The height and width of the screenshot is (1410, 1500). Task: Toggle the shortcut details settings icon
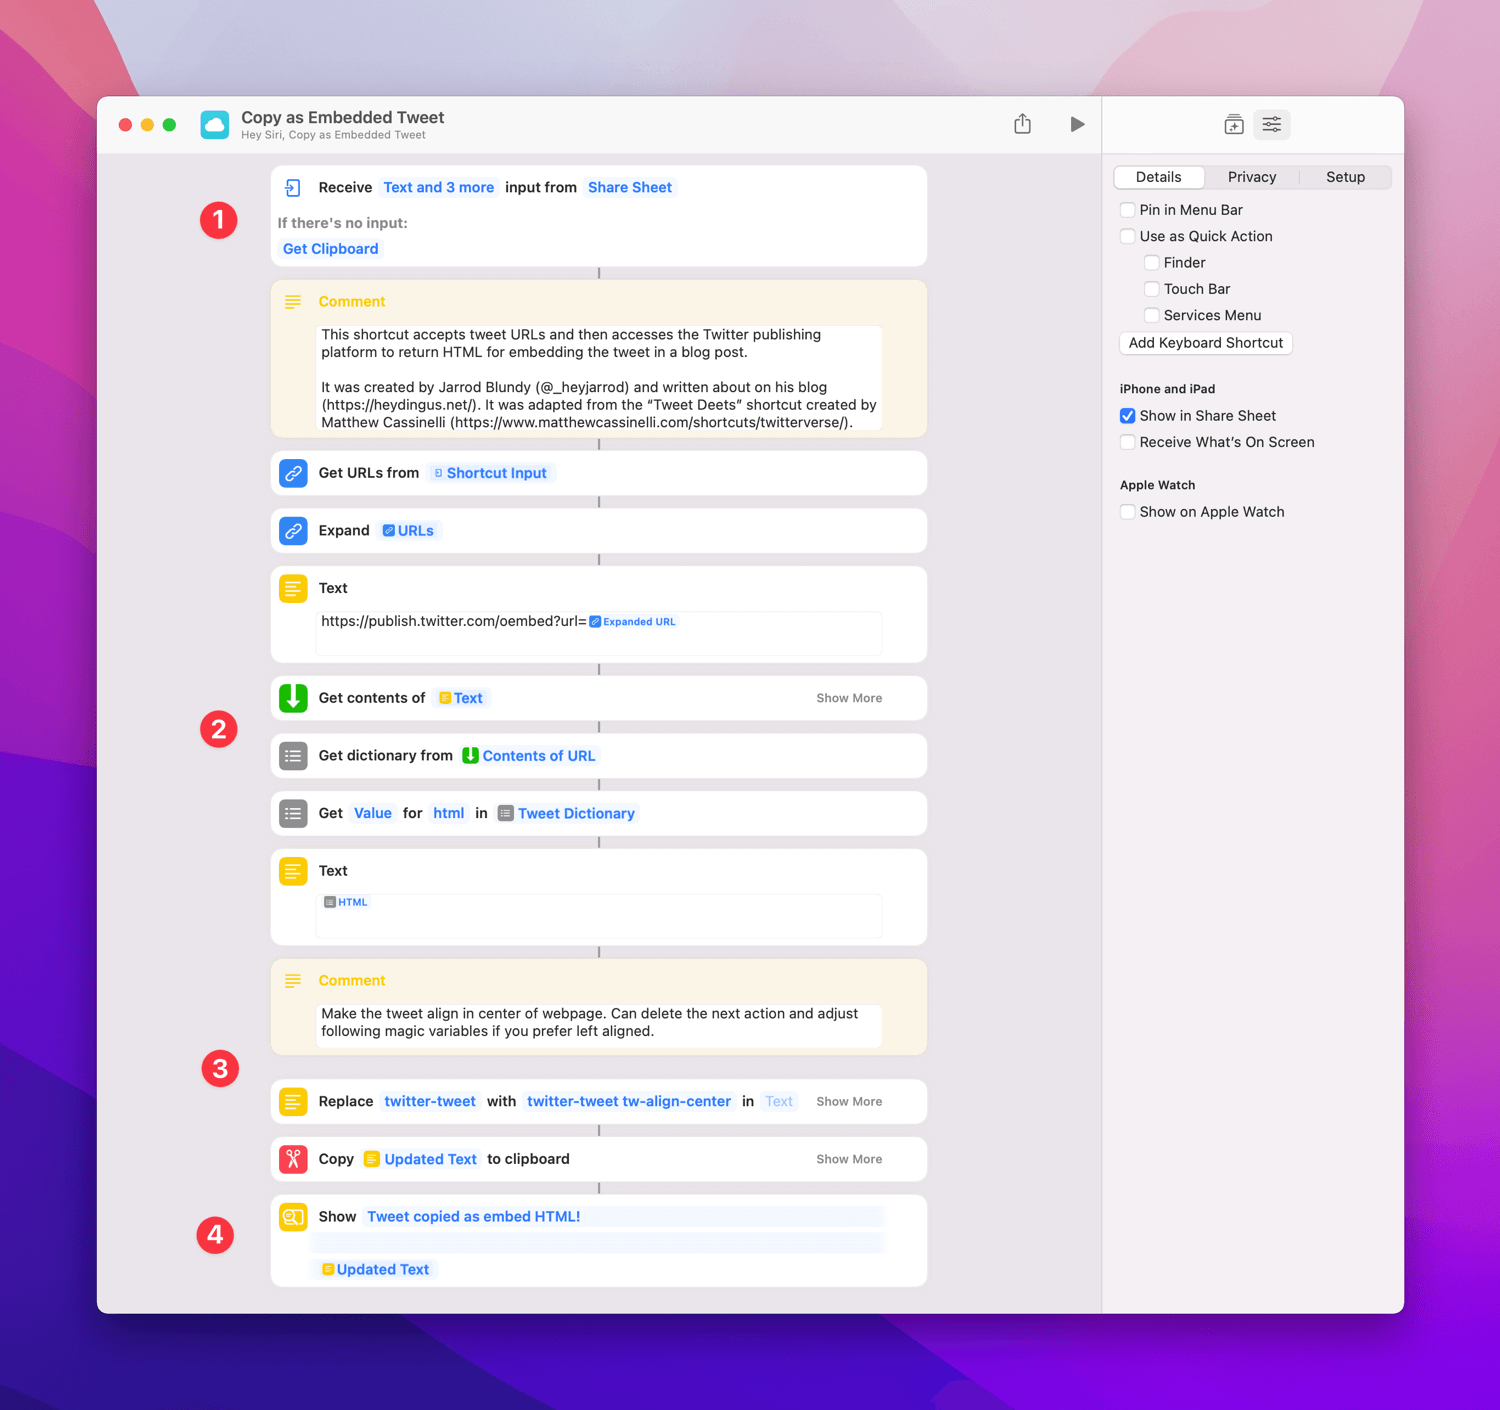pyautogui.click(x=1272, y=124)
